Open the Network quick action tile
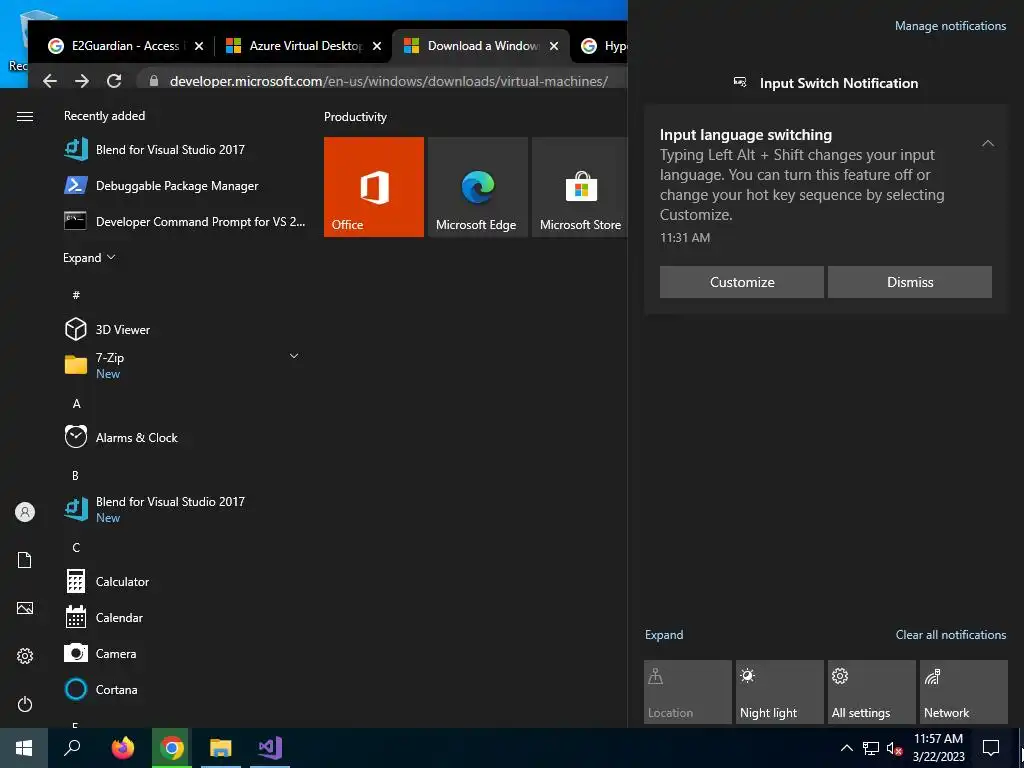The width and height of the screenshot is (1024, 768). (964, 692)
